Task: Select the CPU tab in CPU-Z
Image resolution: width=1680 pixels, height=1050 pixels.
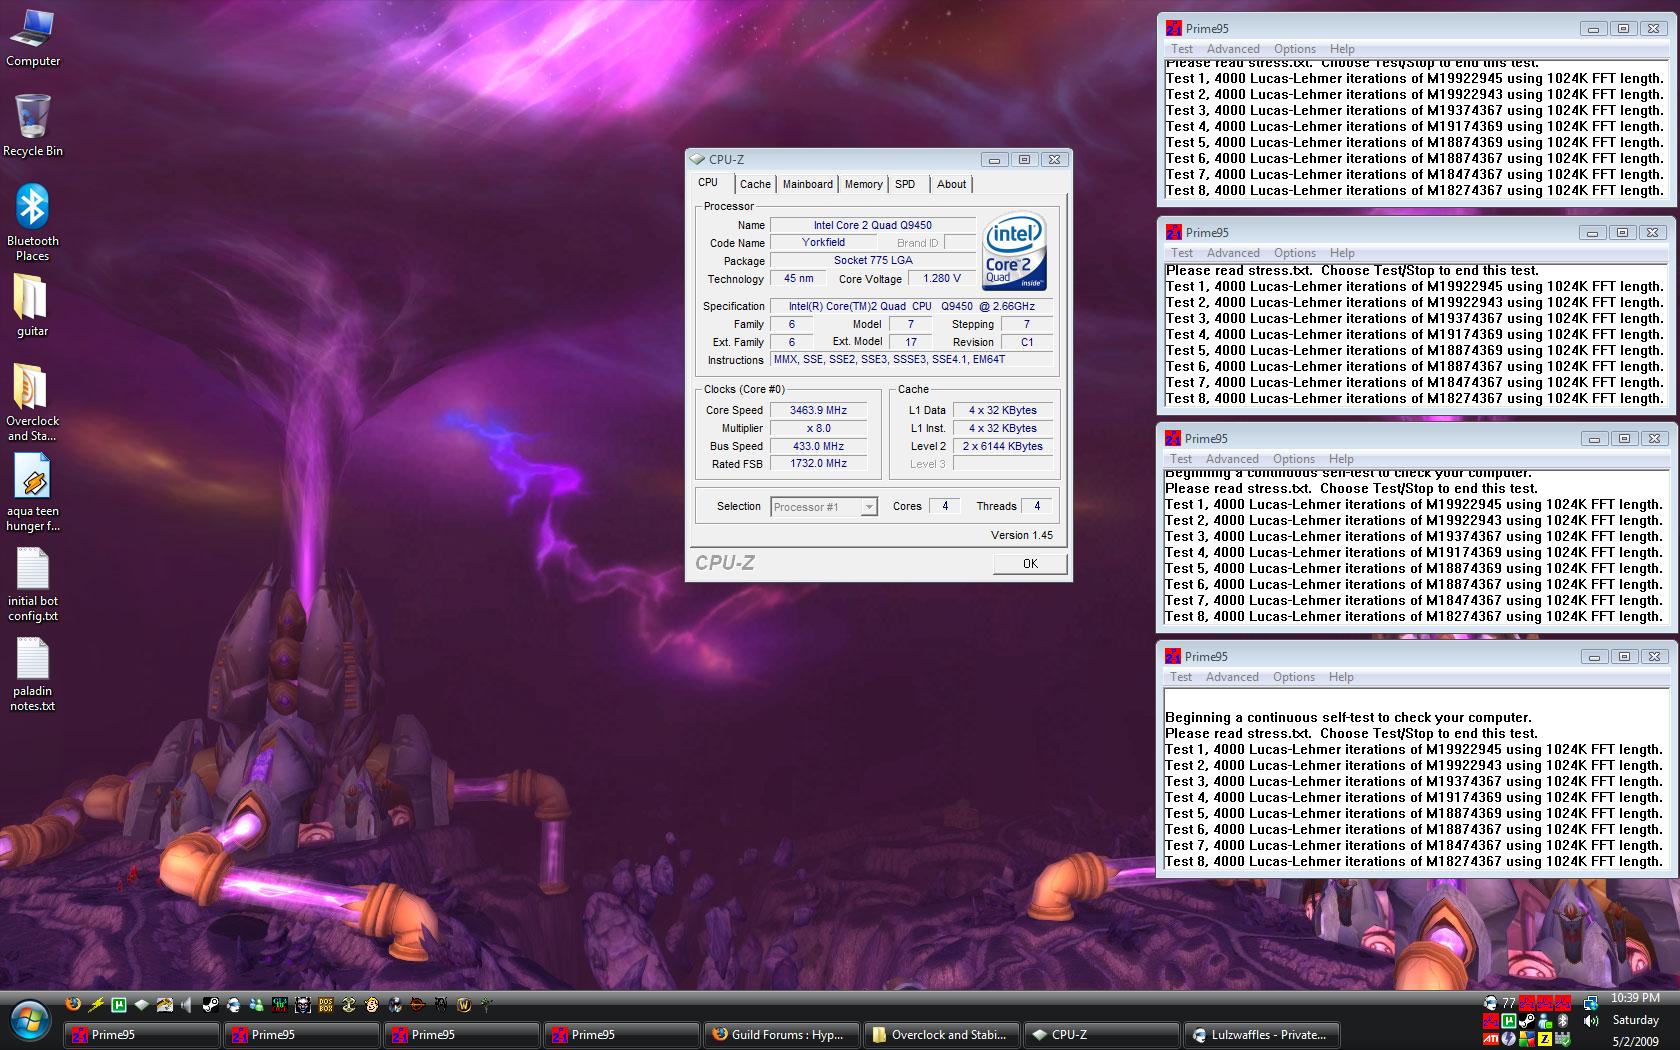Action: coord(708,182)
